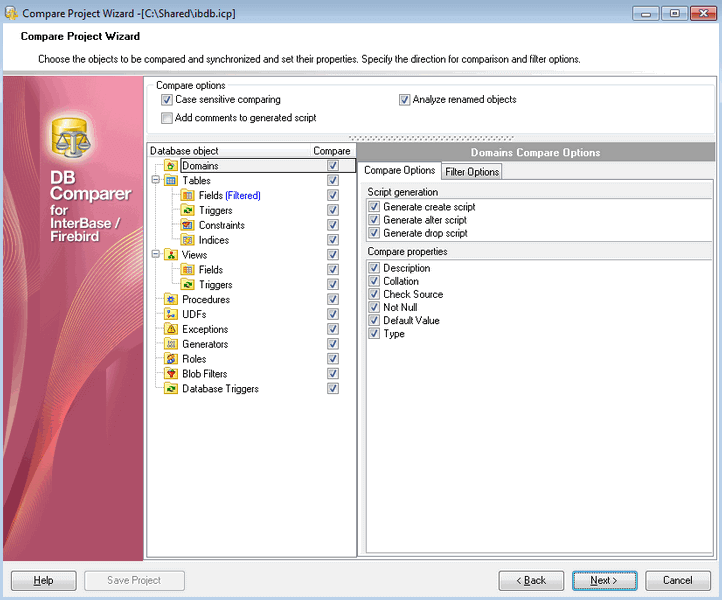Uncheck the Check Source property
The width and height of the screenshot is (722, 600).
(374, 294)
